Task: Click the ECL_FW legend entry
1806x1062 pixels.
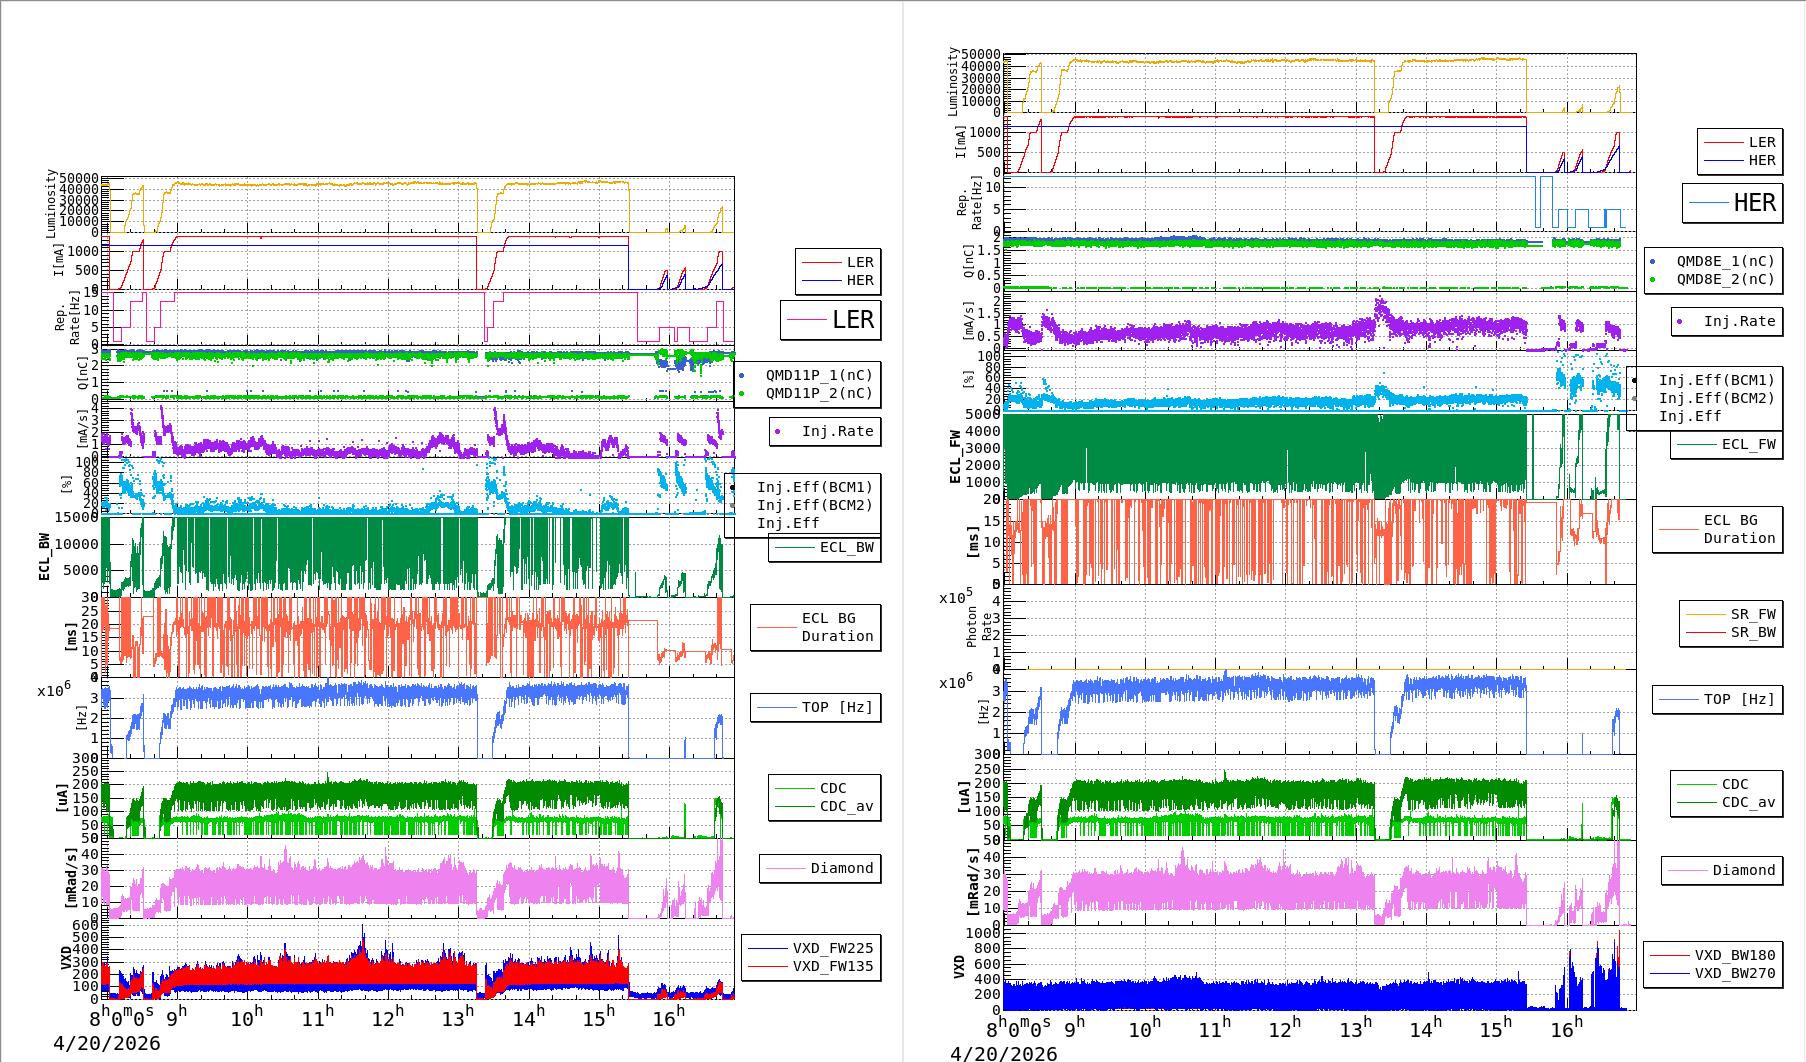Action: tap(1726, 445)
